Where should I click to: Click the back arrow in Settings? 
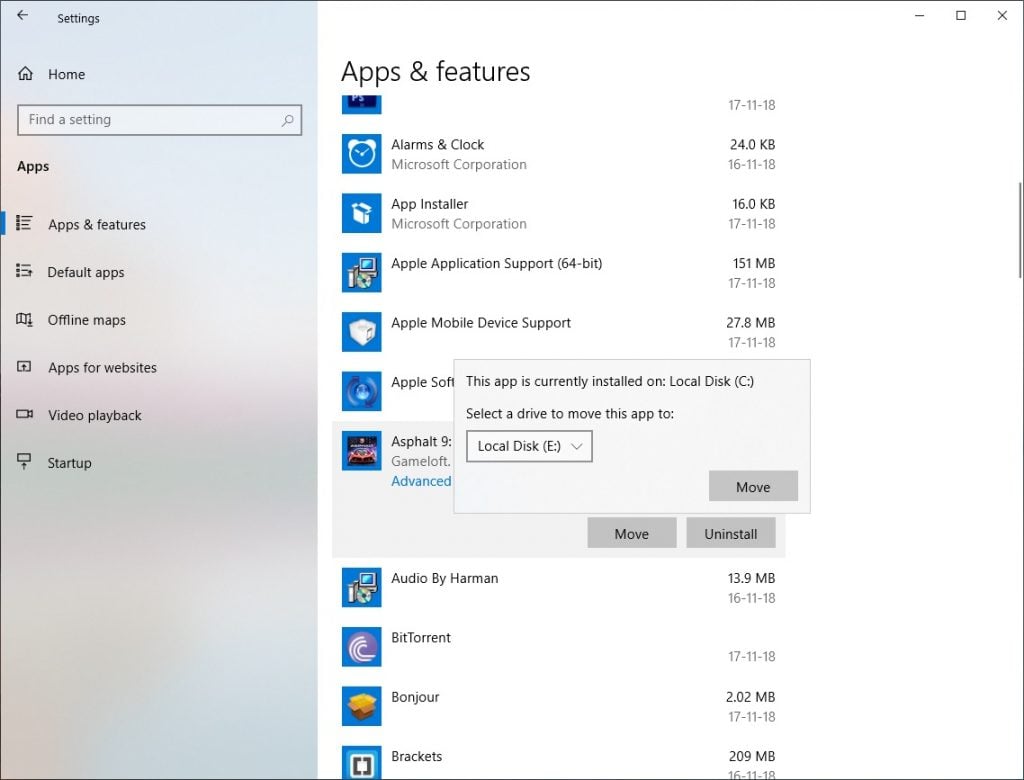[23, 16]
